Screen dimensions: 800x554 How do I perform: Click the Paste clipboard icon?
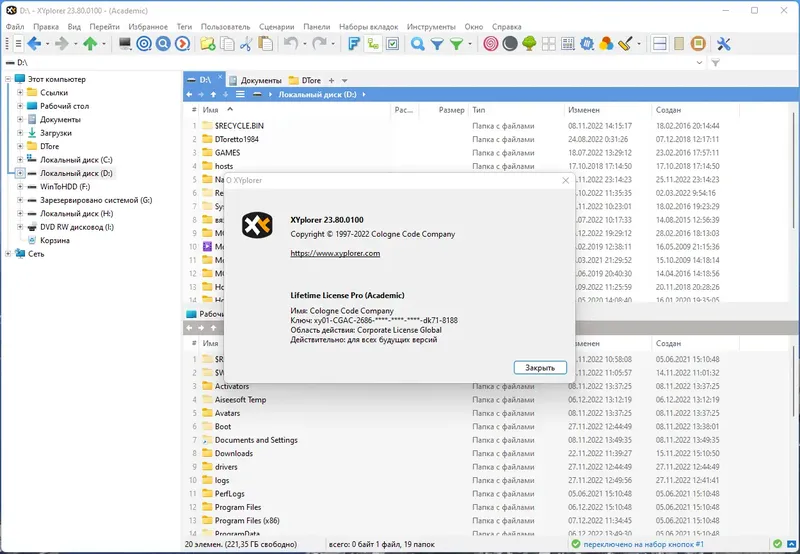pyautogui.click(x=265, y=44)
